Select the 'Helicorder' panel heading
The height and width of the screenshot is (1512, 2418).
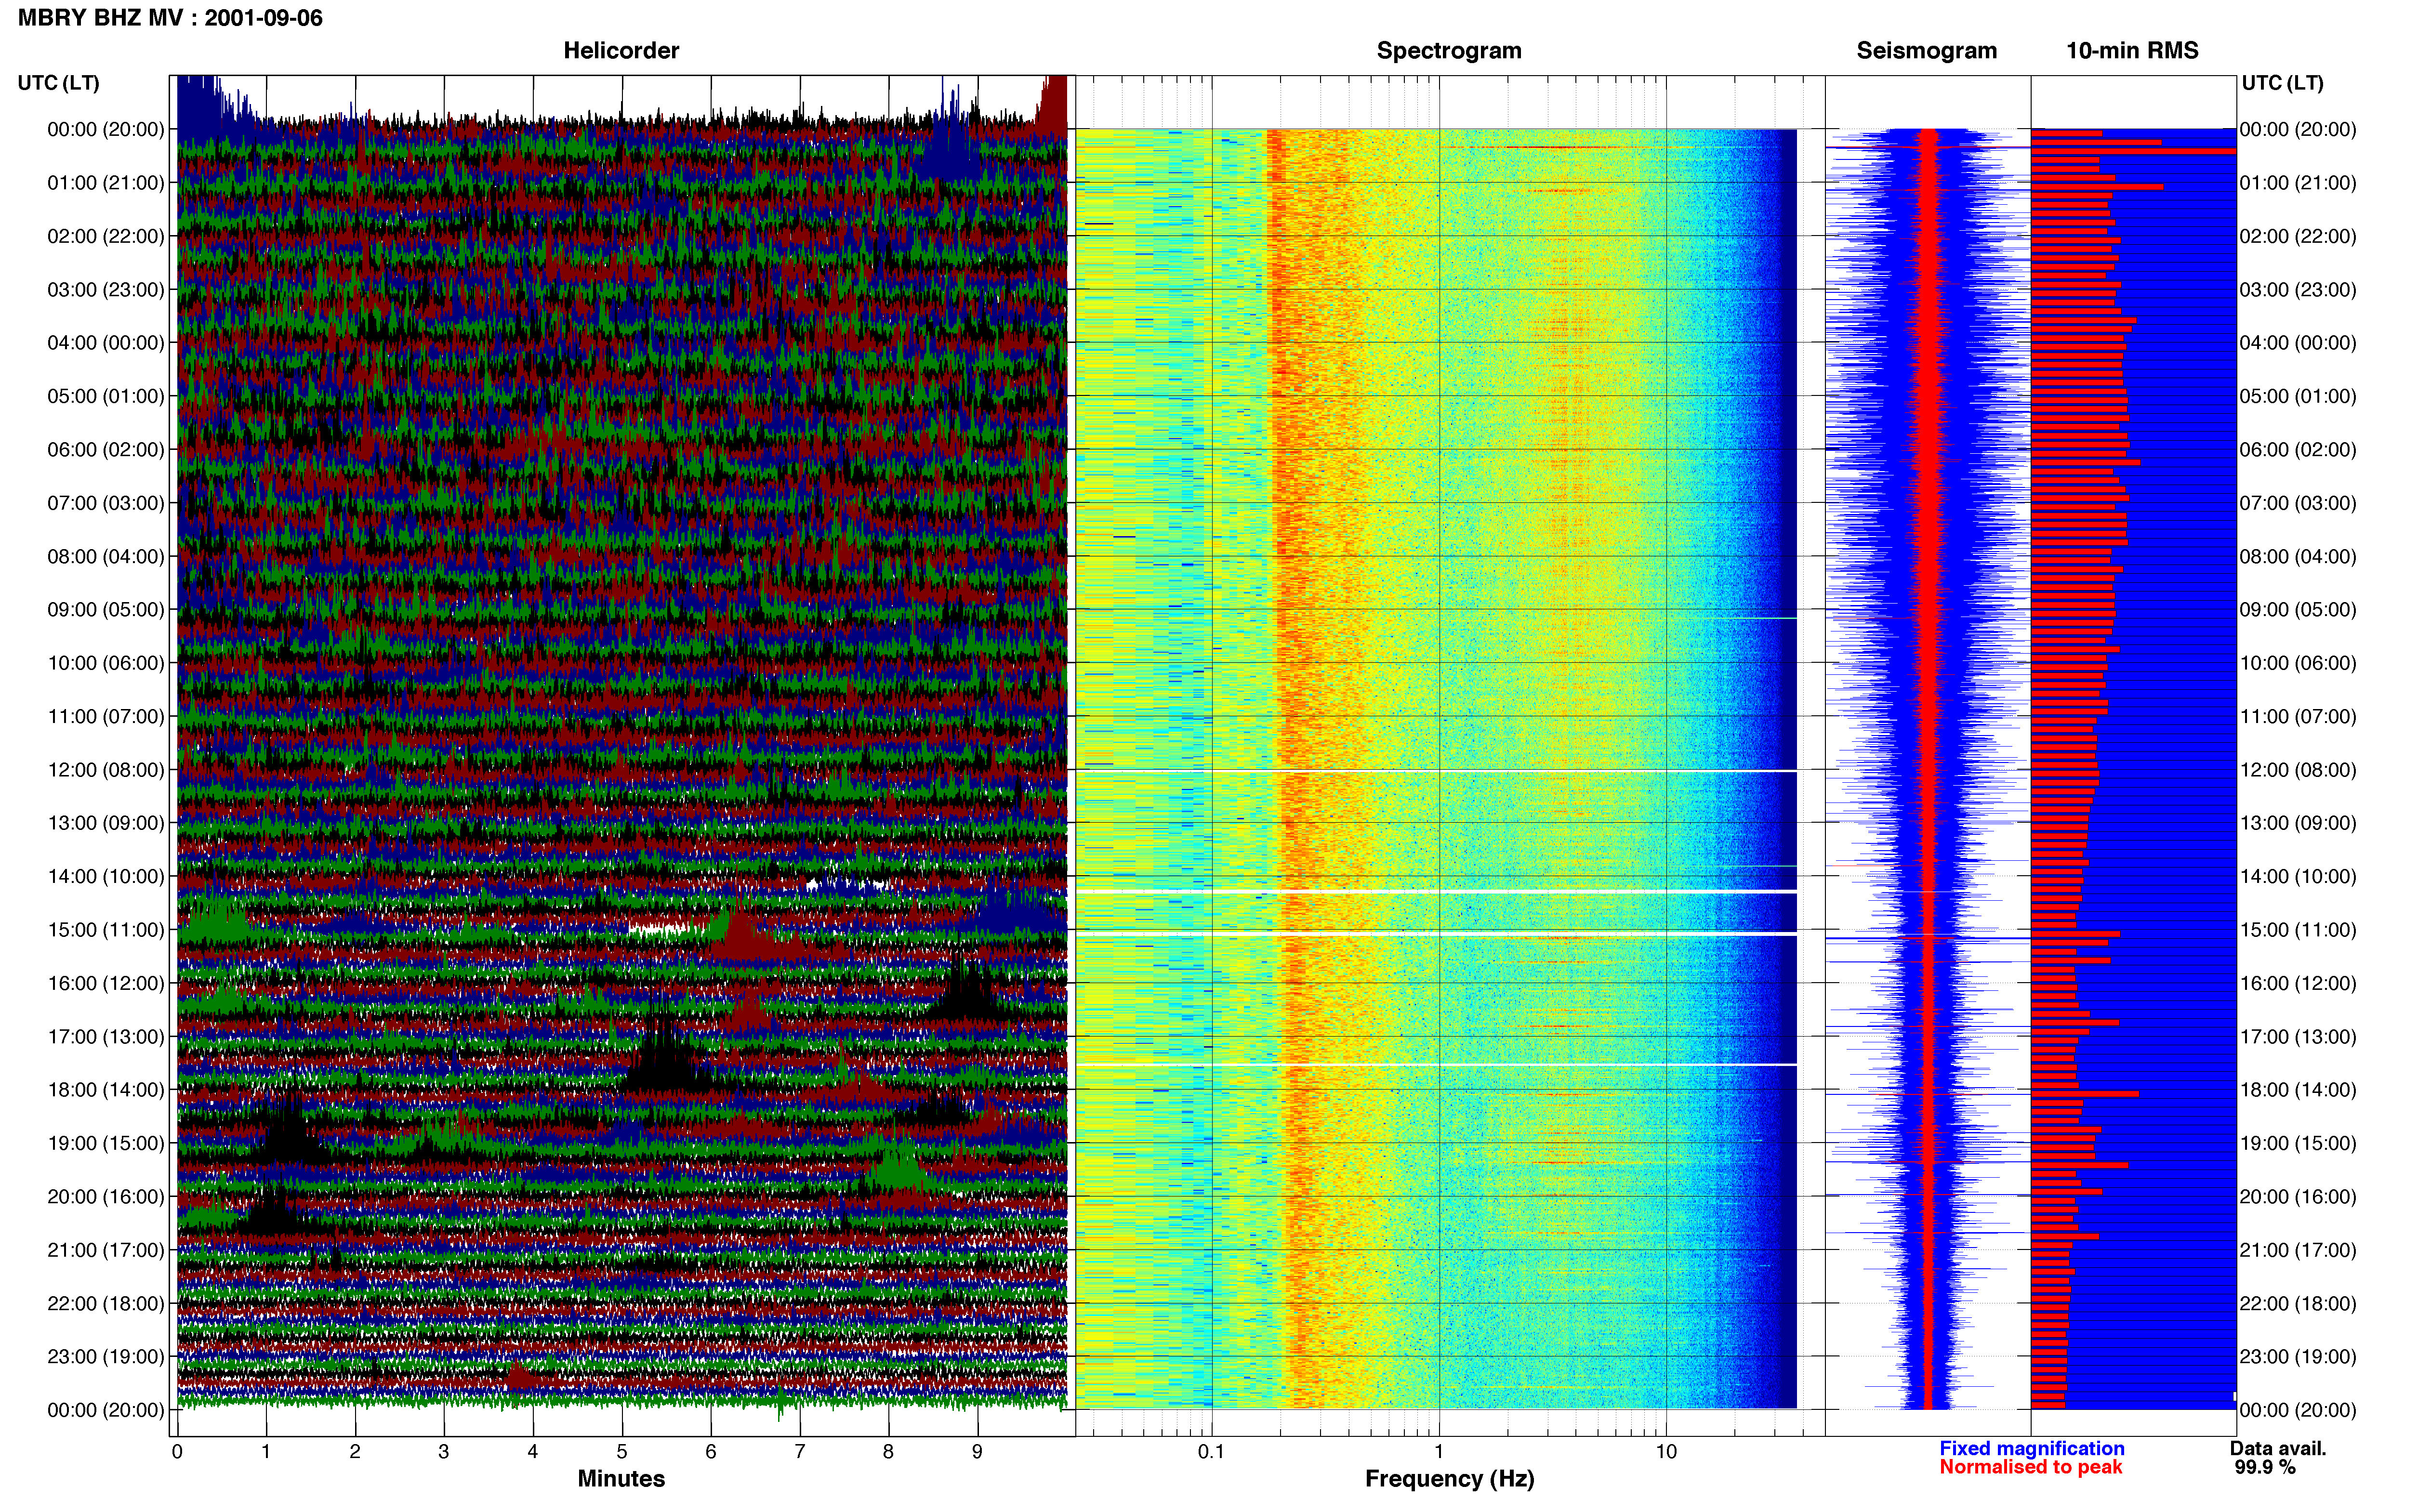point(621,50)
